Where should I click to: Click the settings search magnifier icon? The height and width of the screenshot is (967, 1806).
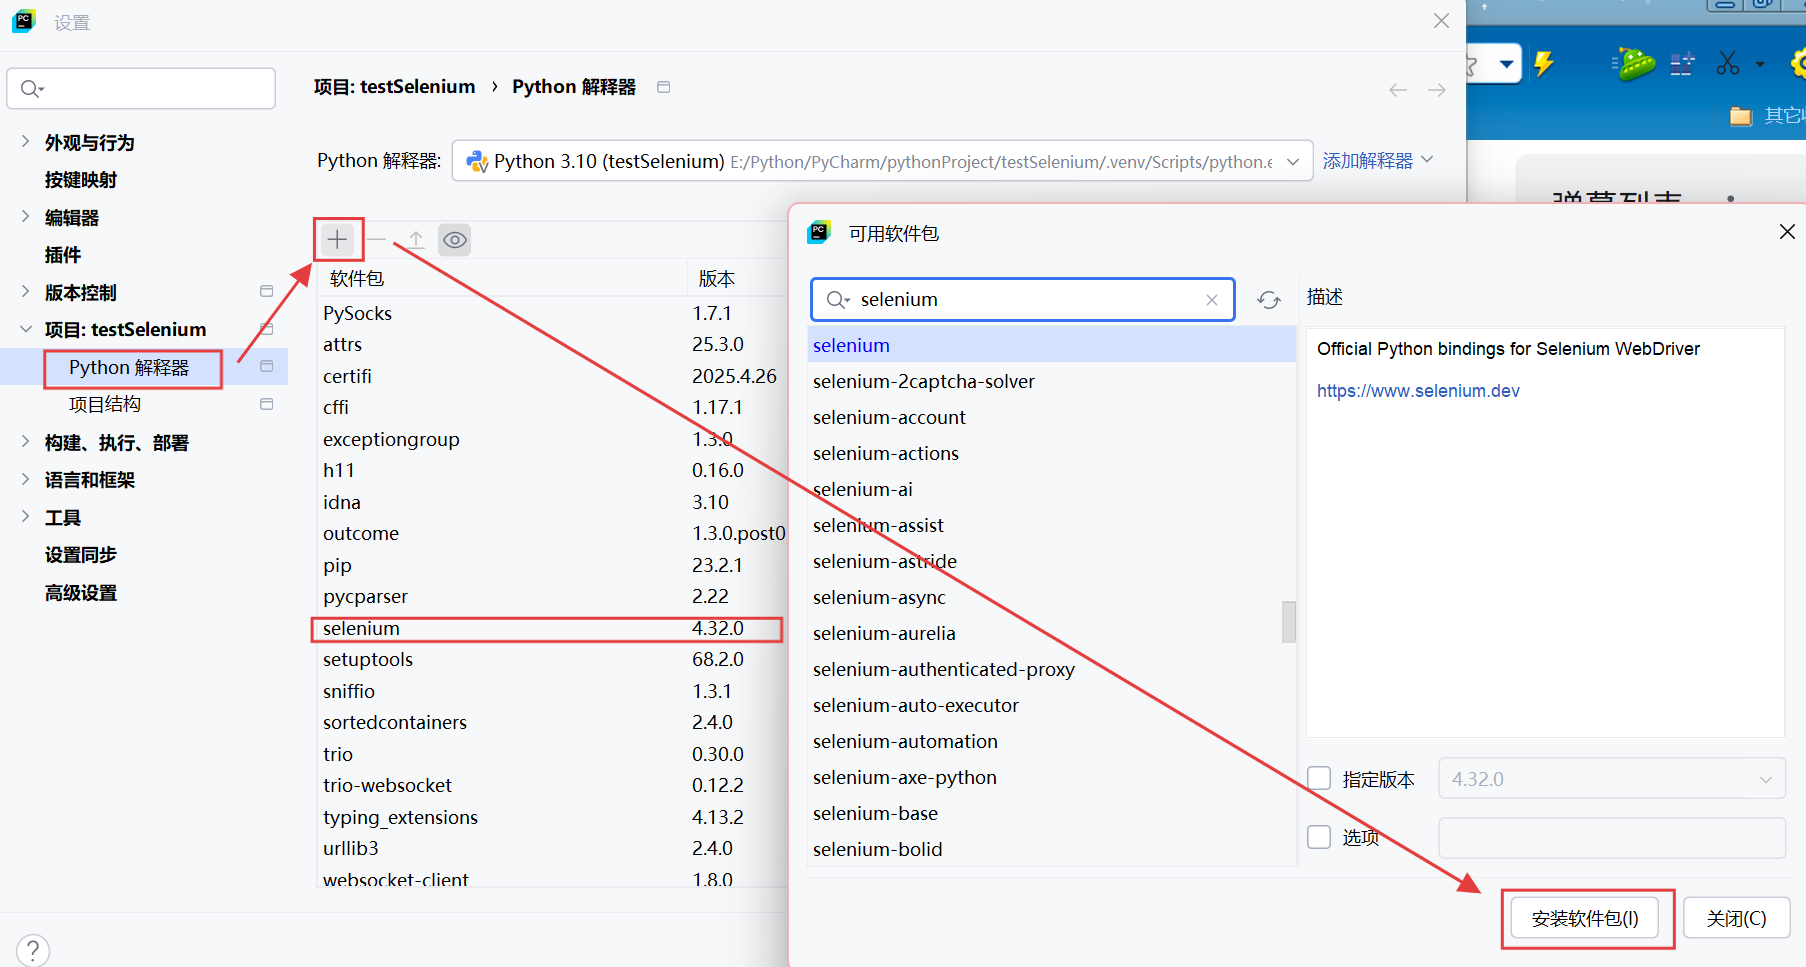pos(32,89)
